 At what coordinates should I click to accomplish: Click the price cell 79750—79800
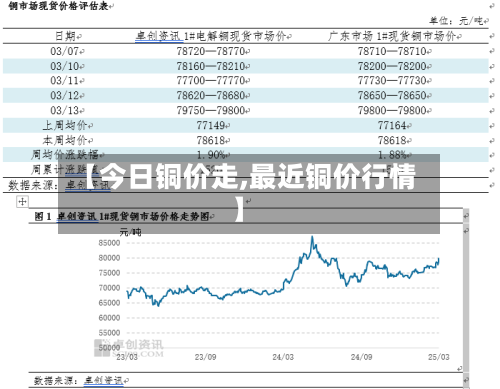tap(211, 110)
